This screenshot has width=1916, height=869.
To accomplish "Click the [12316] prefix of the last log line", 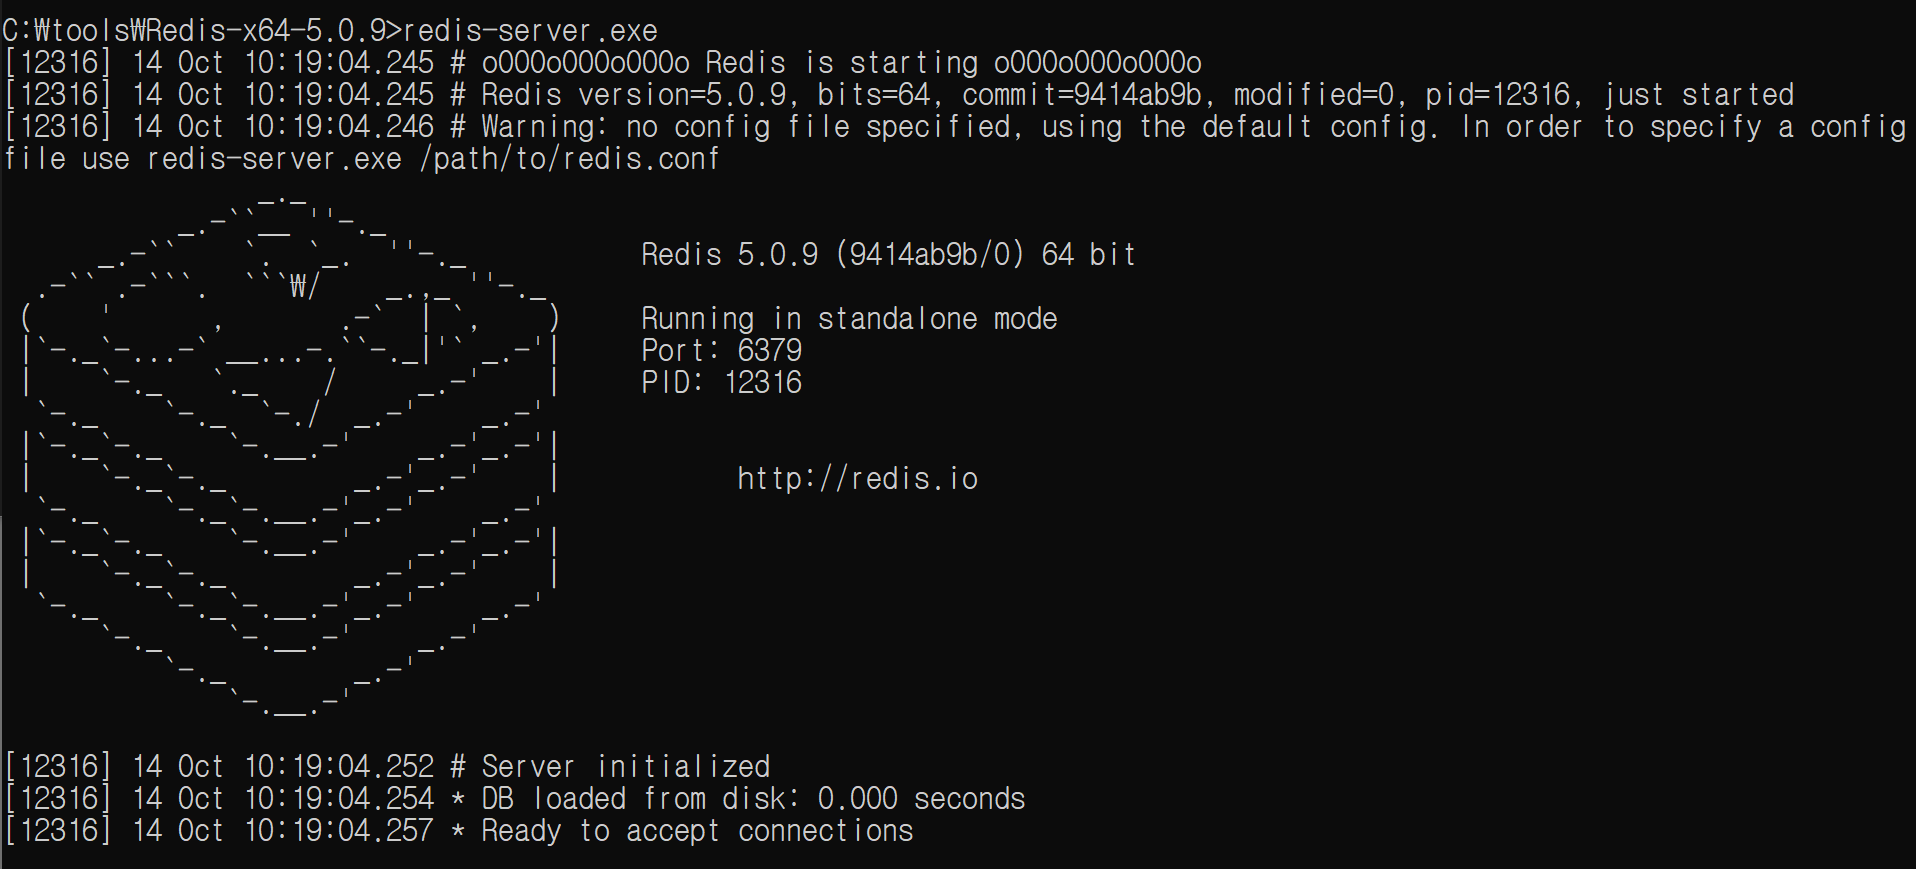I will [x=58, y=831].
